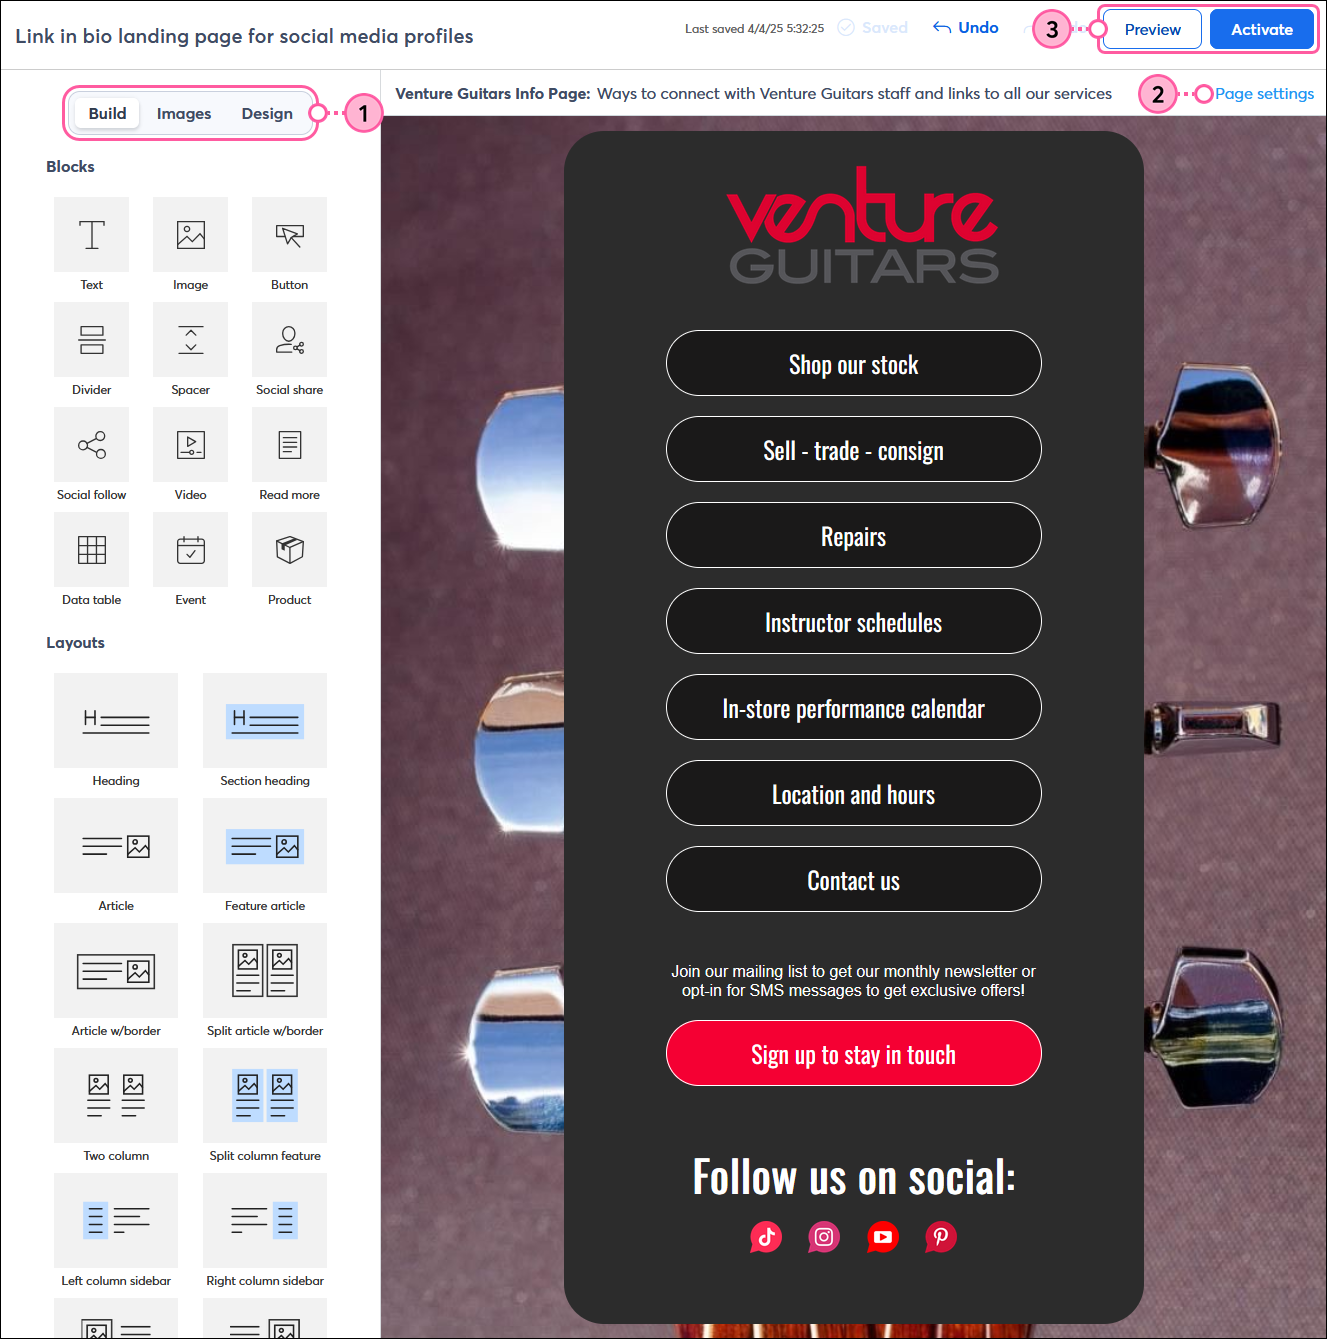Screen dimensions: 1327x1339
Task: Click the page title in the header
Action: tap(244, 36)
